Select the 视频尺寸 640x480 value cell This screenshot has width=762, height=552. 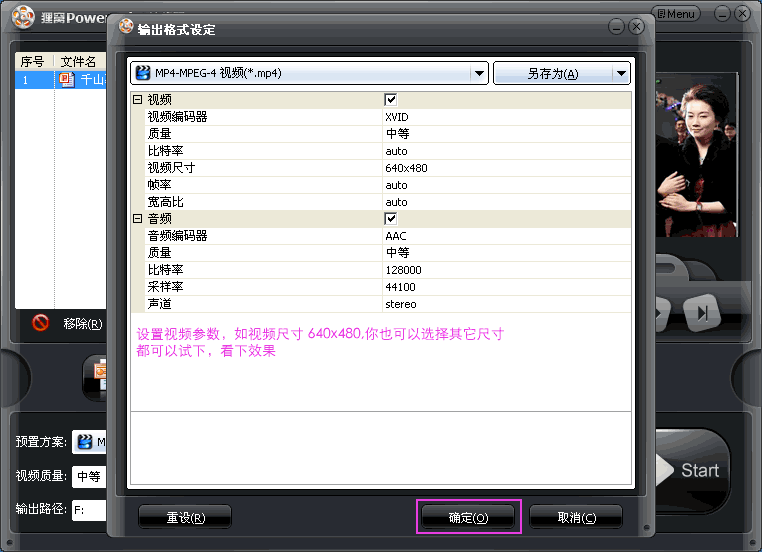(506, 168)
